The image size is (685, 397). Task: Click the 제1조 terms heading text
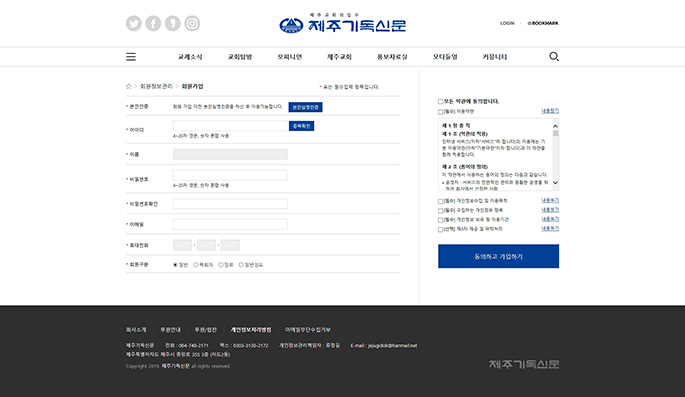coord(465,134)
